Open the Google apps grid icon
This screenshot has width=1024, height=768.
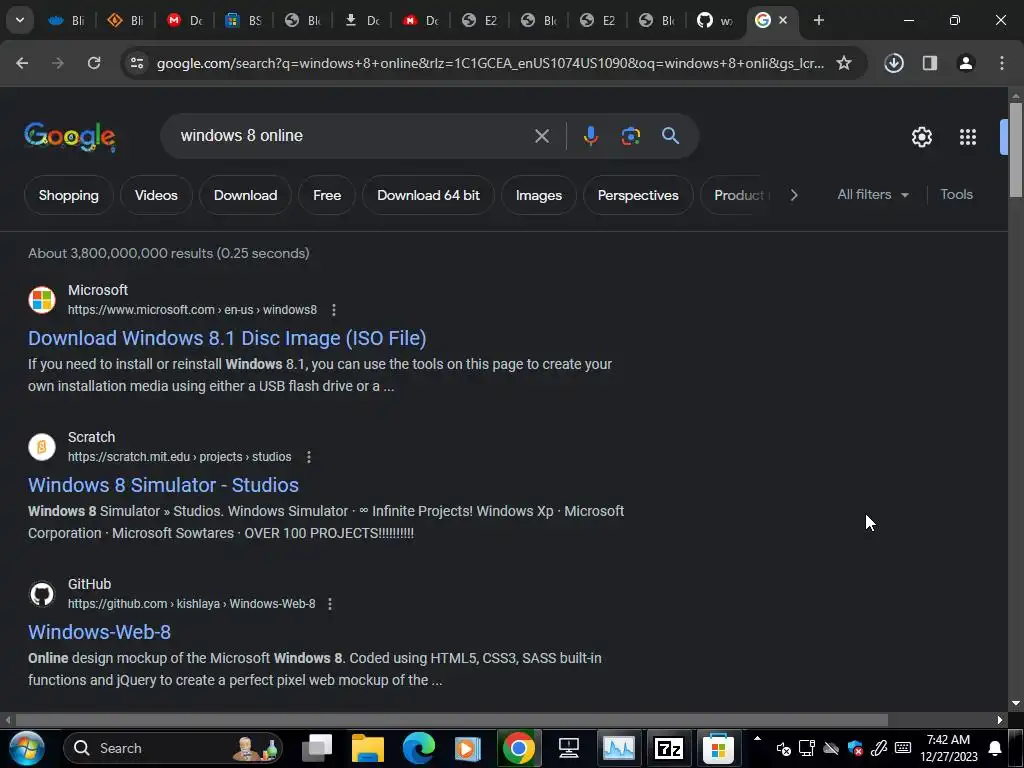967,137
